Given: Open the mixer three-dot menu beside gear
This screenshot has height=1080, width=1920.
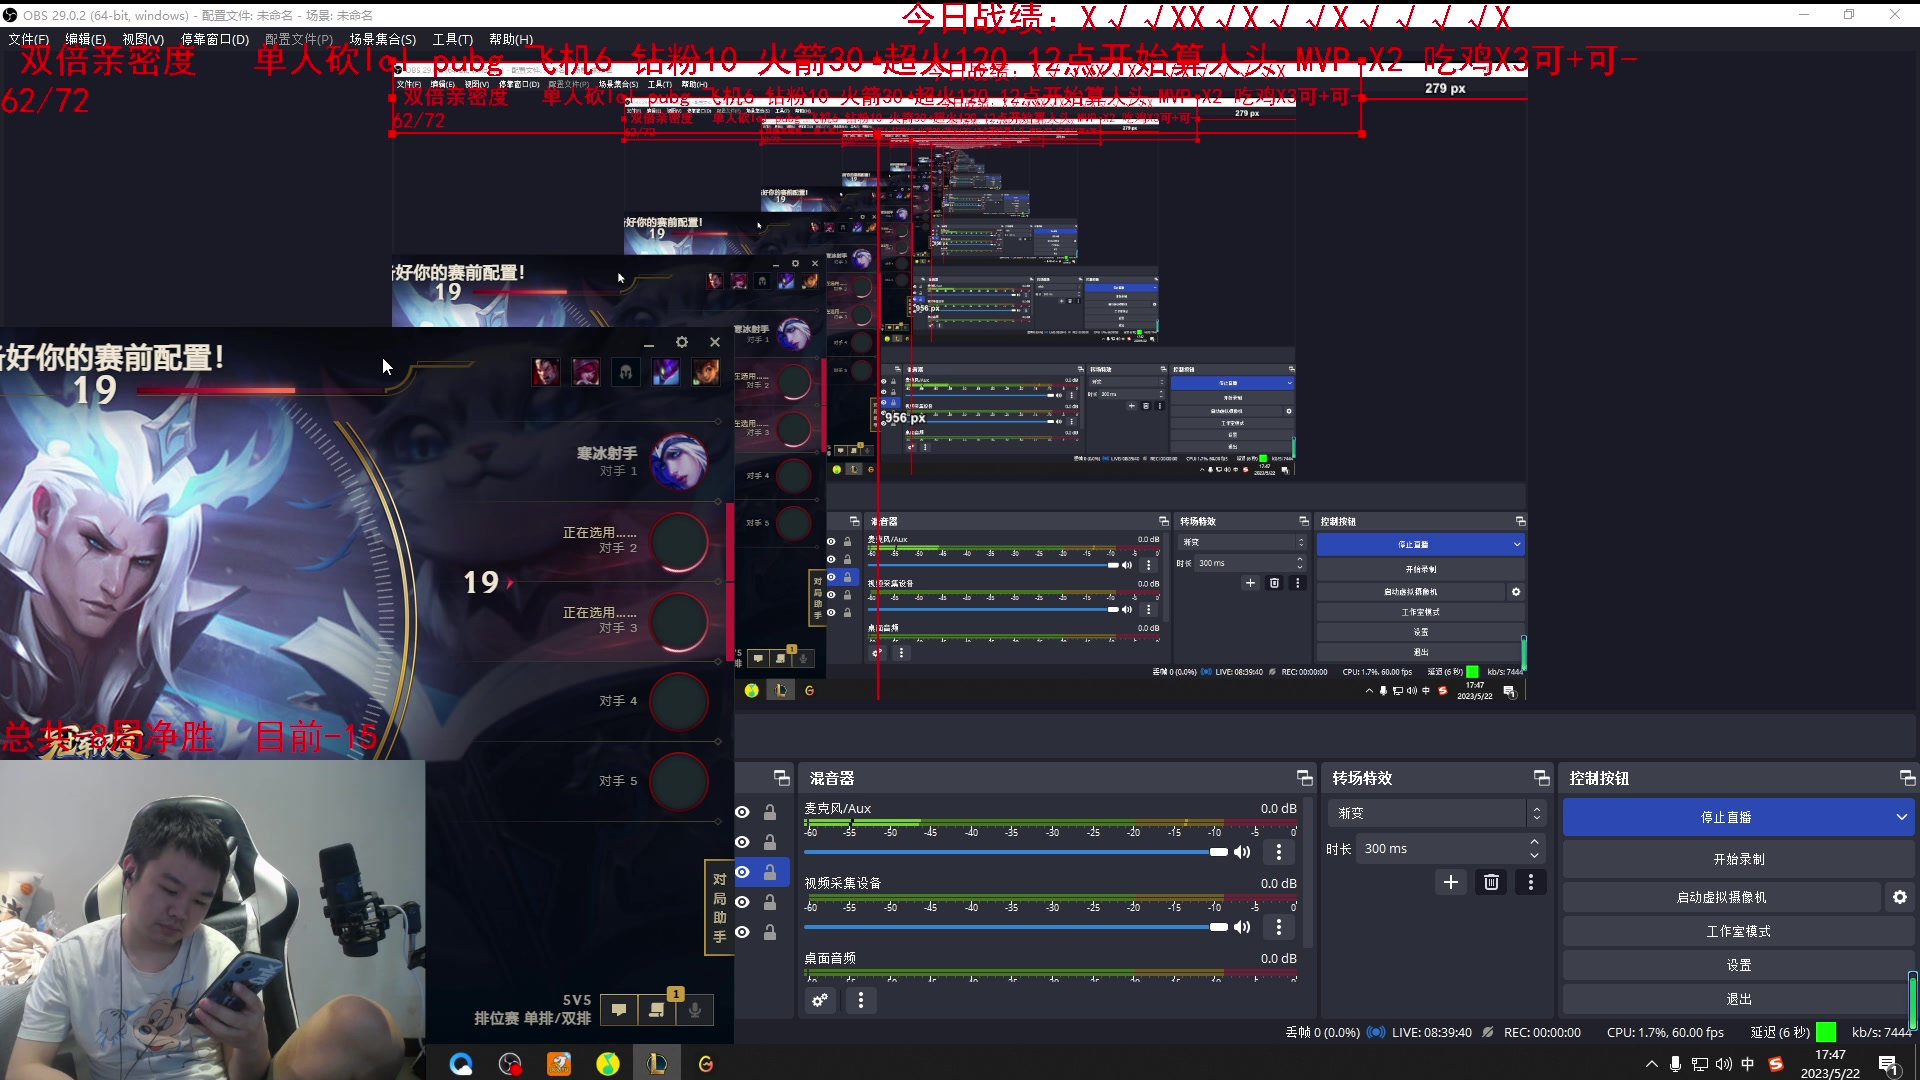Looking at the screenshot, I should 861,1000.
